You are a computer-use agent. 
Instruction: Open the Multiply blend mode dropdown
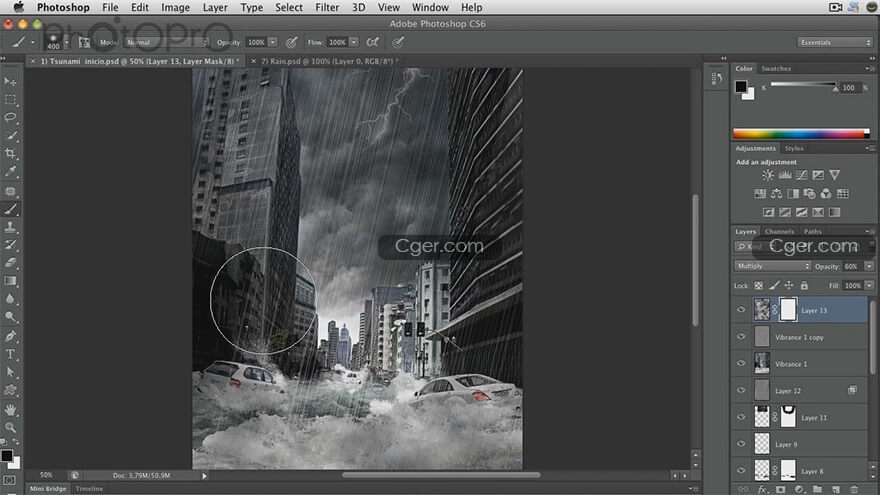coord(772,266)
